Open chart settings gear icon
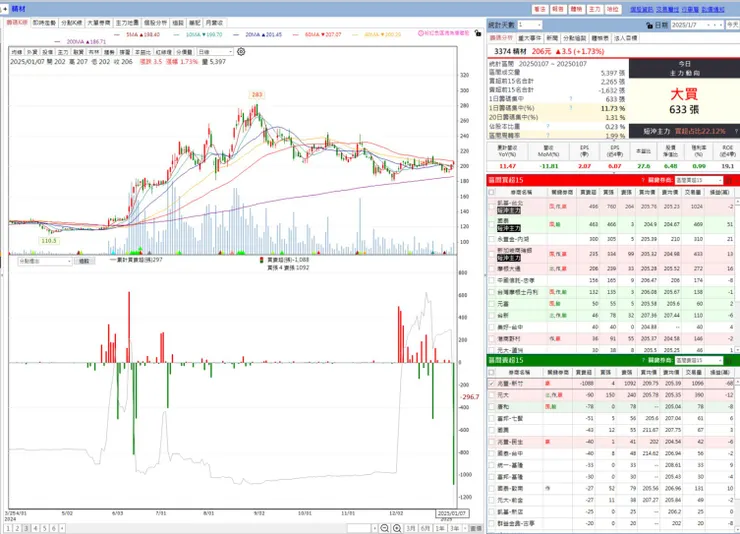This screenshot has height=534, width=740. coord(241,51)
